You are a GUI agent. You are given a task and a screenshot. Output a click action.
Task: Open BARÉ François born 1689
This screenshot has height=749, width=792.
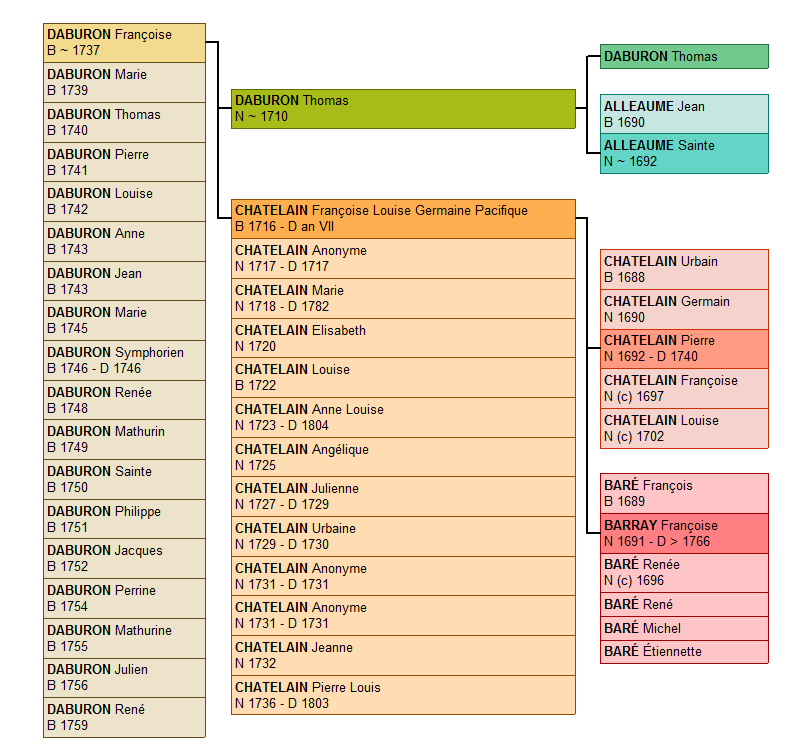point(684,493)
